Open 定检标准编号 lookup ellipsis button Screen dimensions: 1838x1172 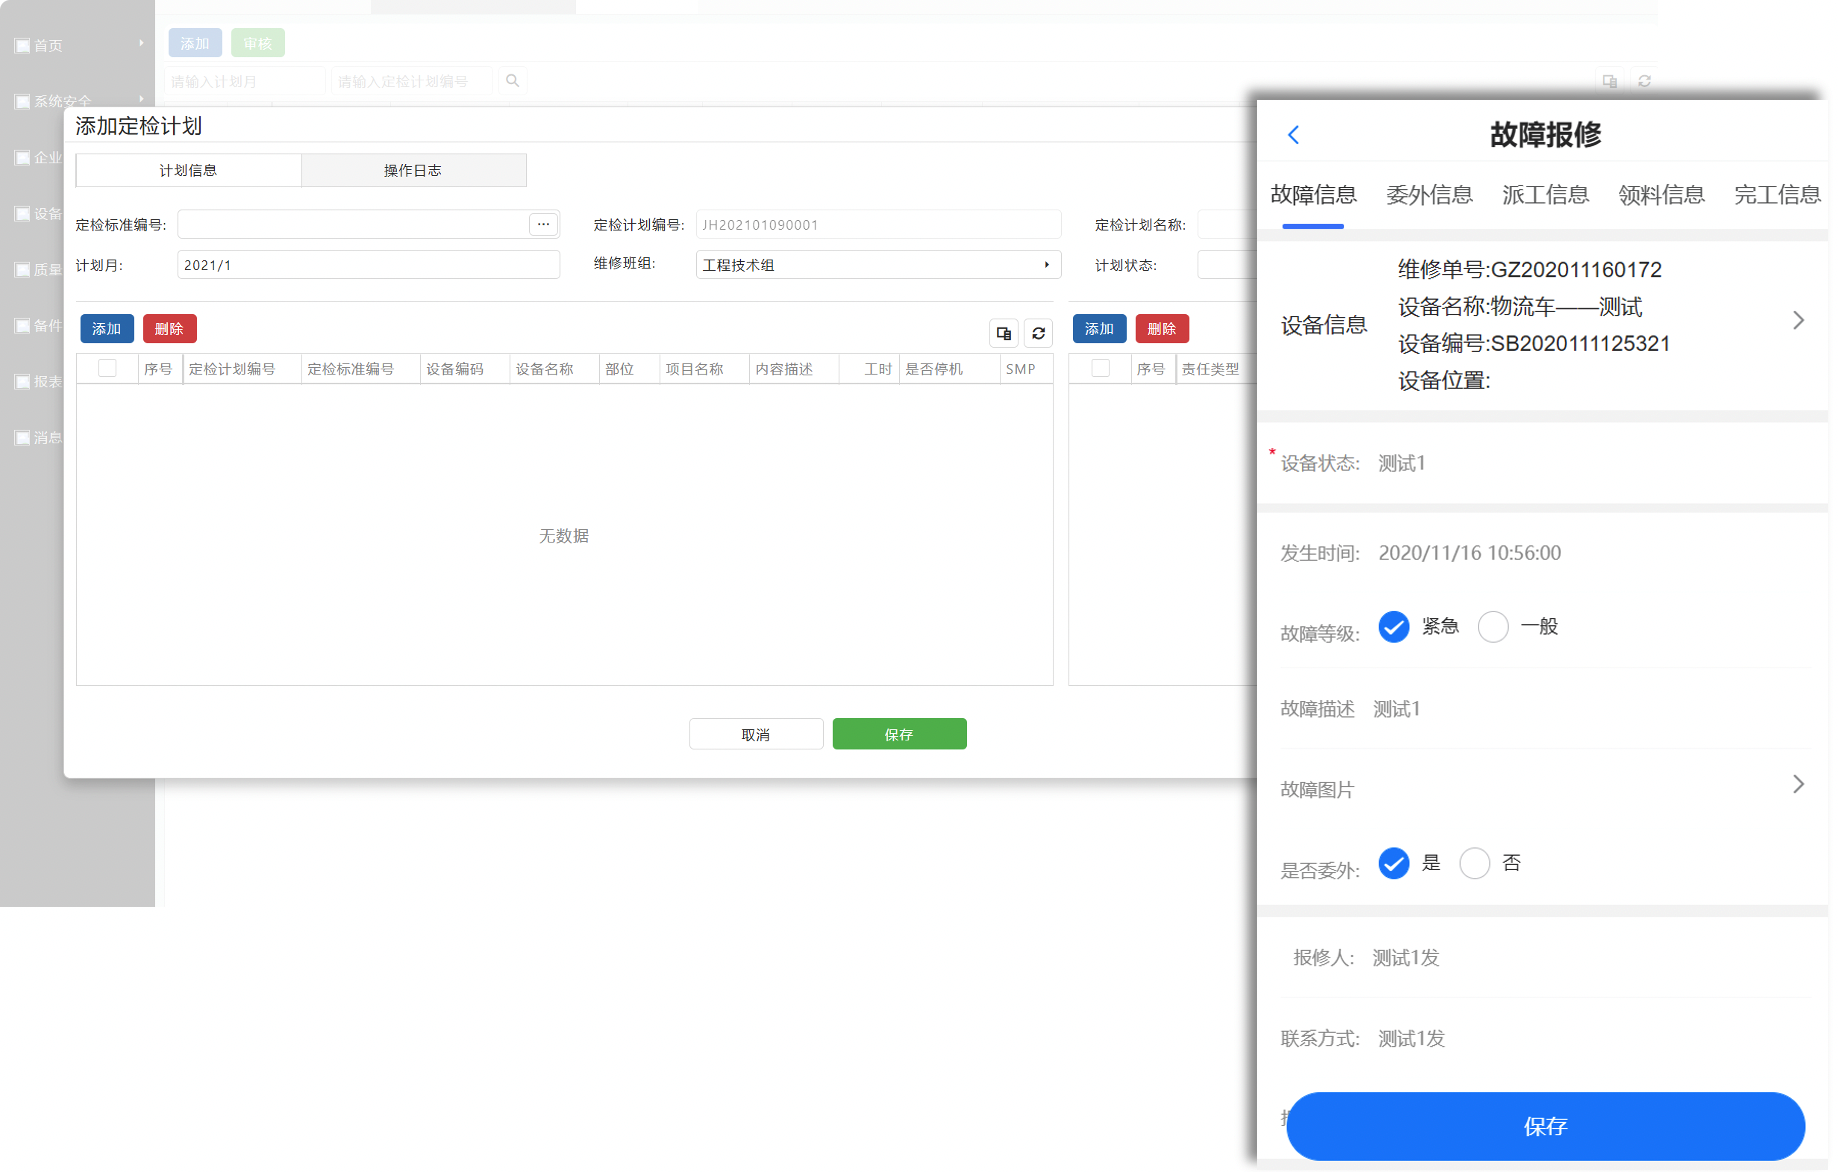tap(543, 224)
